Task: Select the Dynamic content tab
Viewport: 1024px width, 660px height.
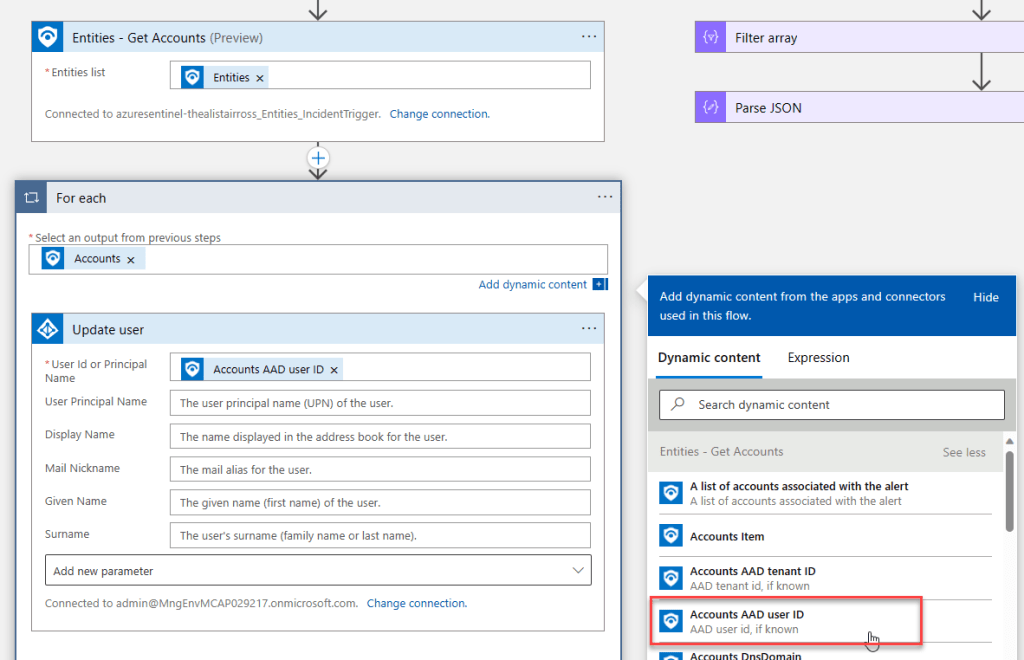Action: click(x=709, y=358)
